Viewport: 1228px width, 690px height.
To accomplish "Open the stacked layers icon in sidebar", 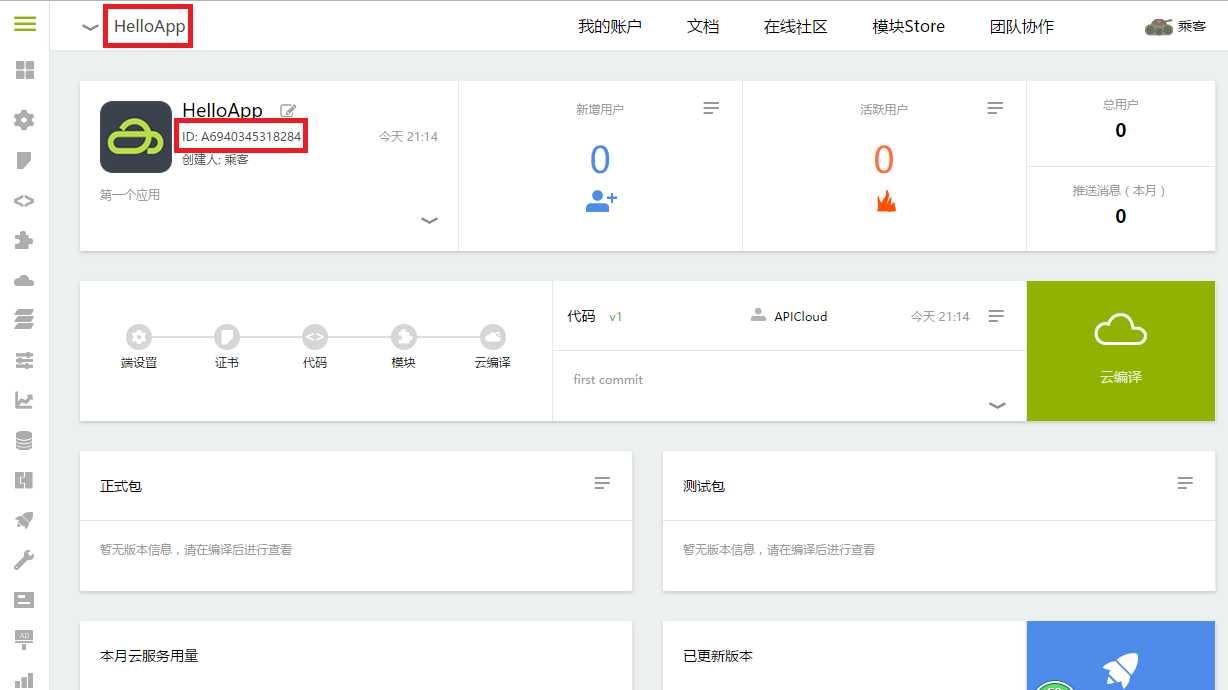I will pyautogui.click(x=24, y=320).
